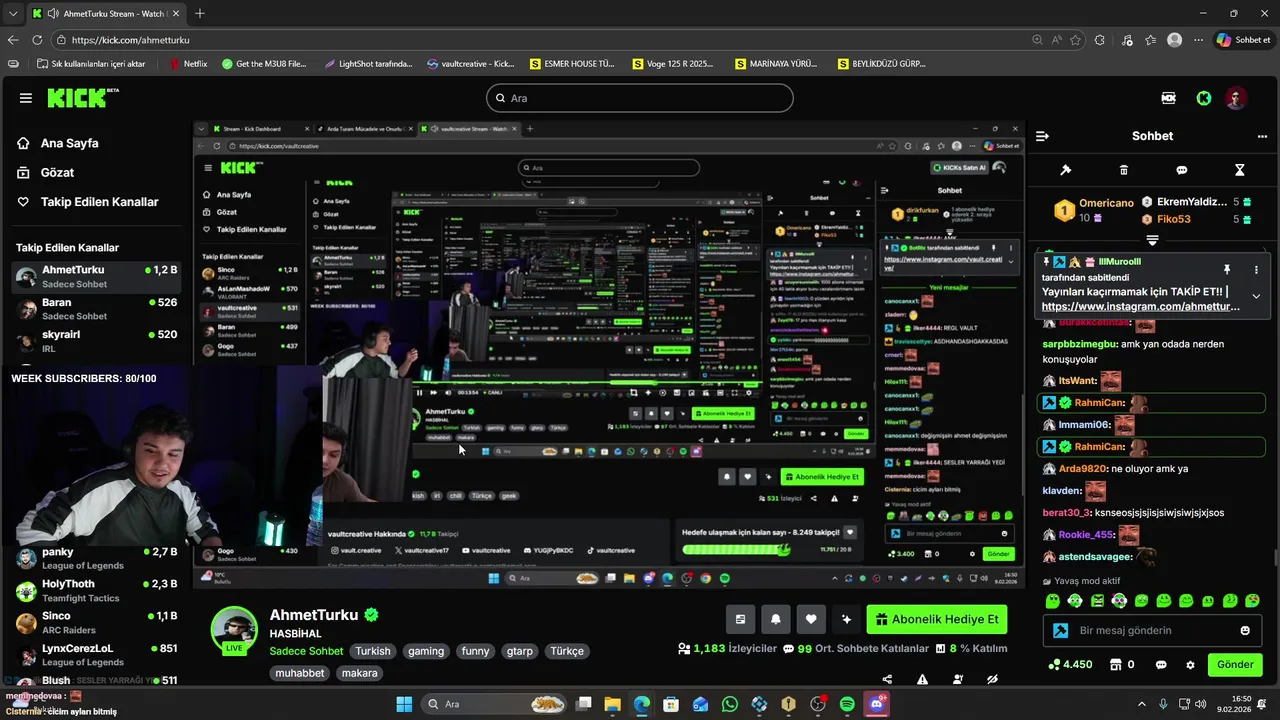Toggle follow heart button
Screen dimensions: 1280x720
tap(811, 619)
